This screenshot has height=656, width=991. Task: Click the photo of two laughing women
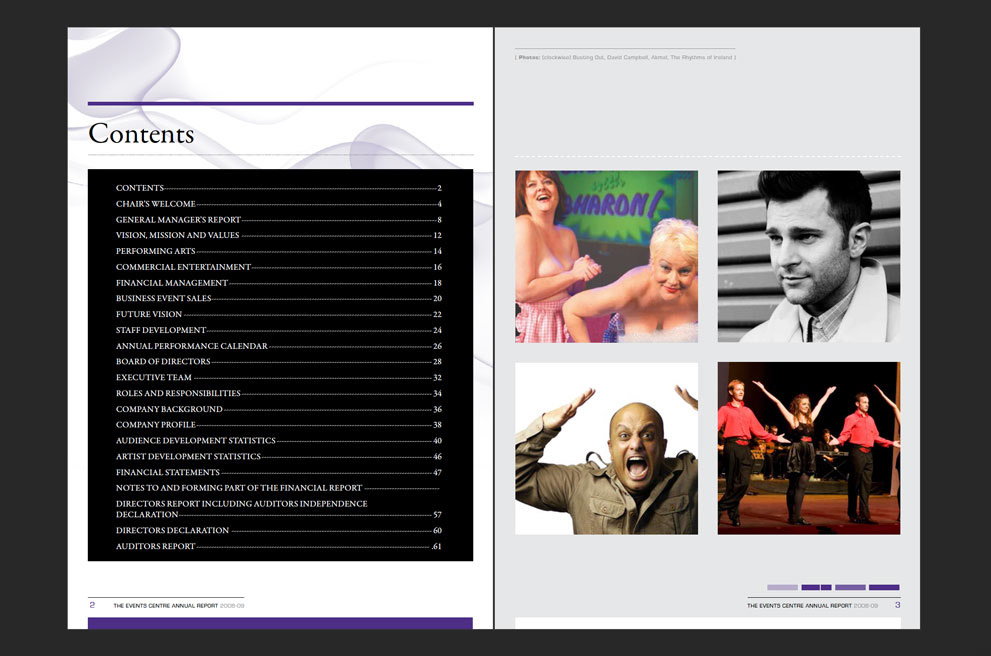606,256
